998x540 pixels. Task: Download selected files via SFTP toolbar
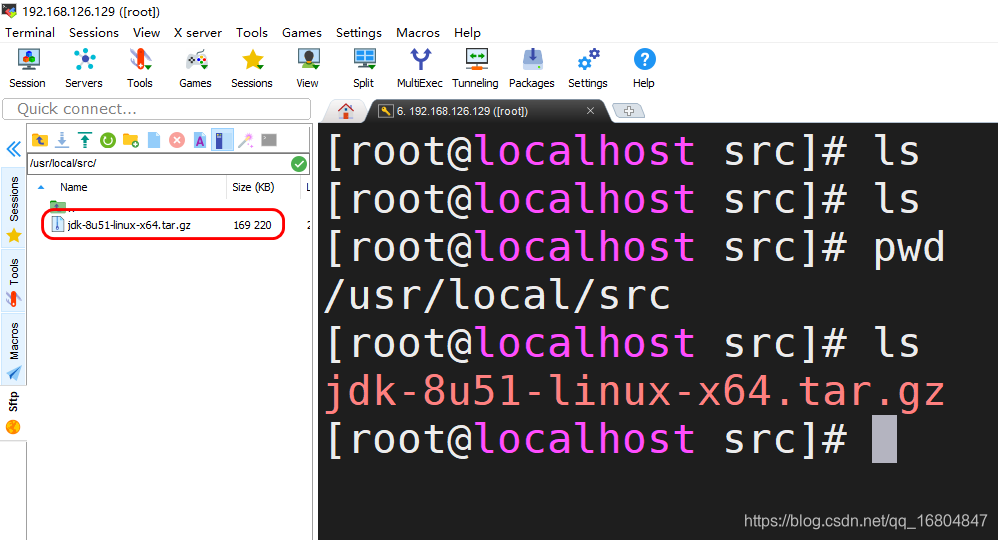[62, 140]
